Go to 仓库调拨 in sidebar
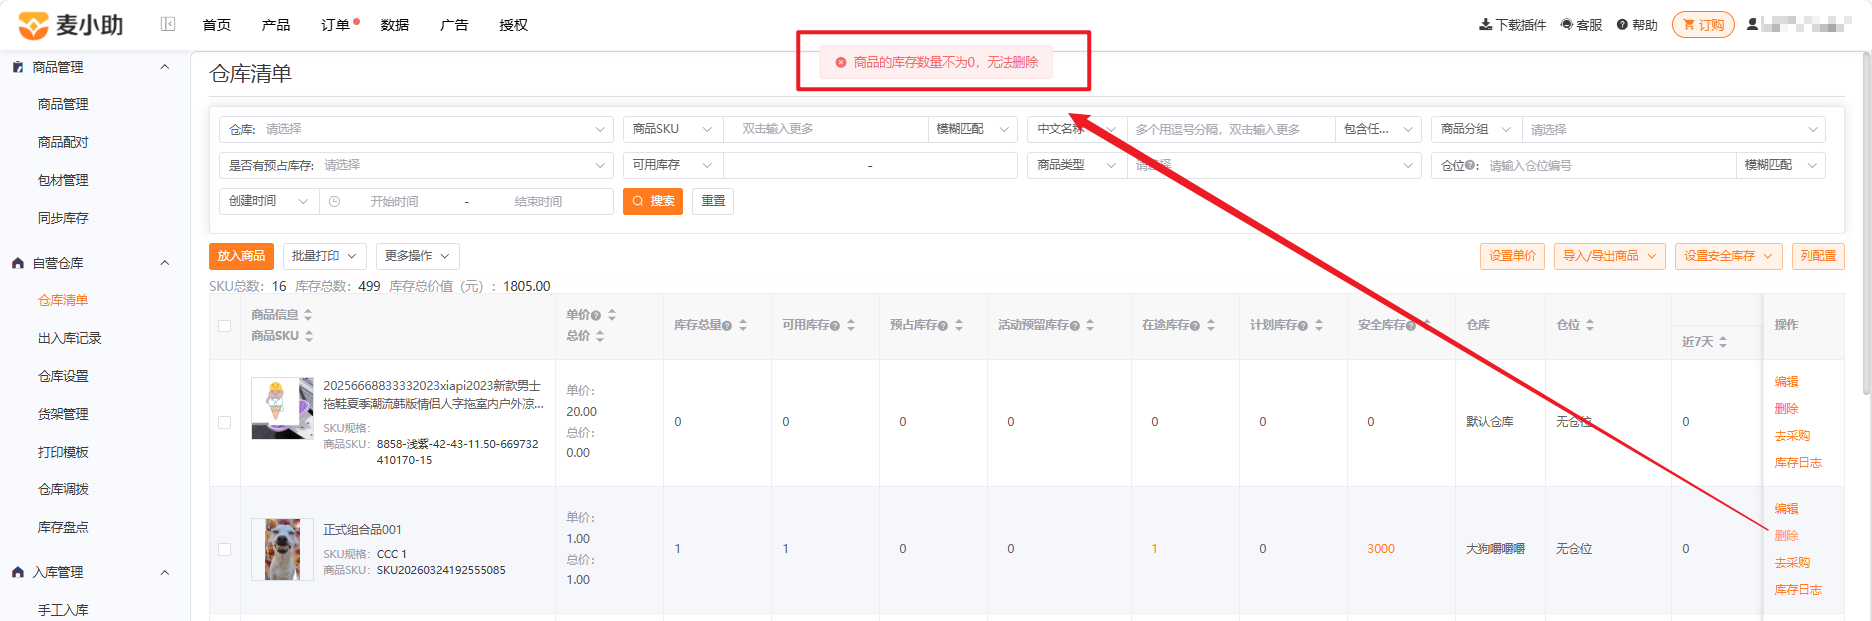1872x621 pixels. [x=63, y=489]
